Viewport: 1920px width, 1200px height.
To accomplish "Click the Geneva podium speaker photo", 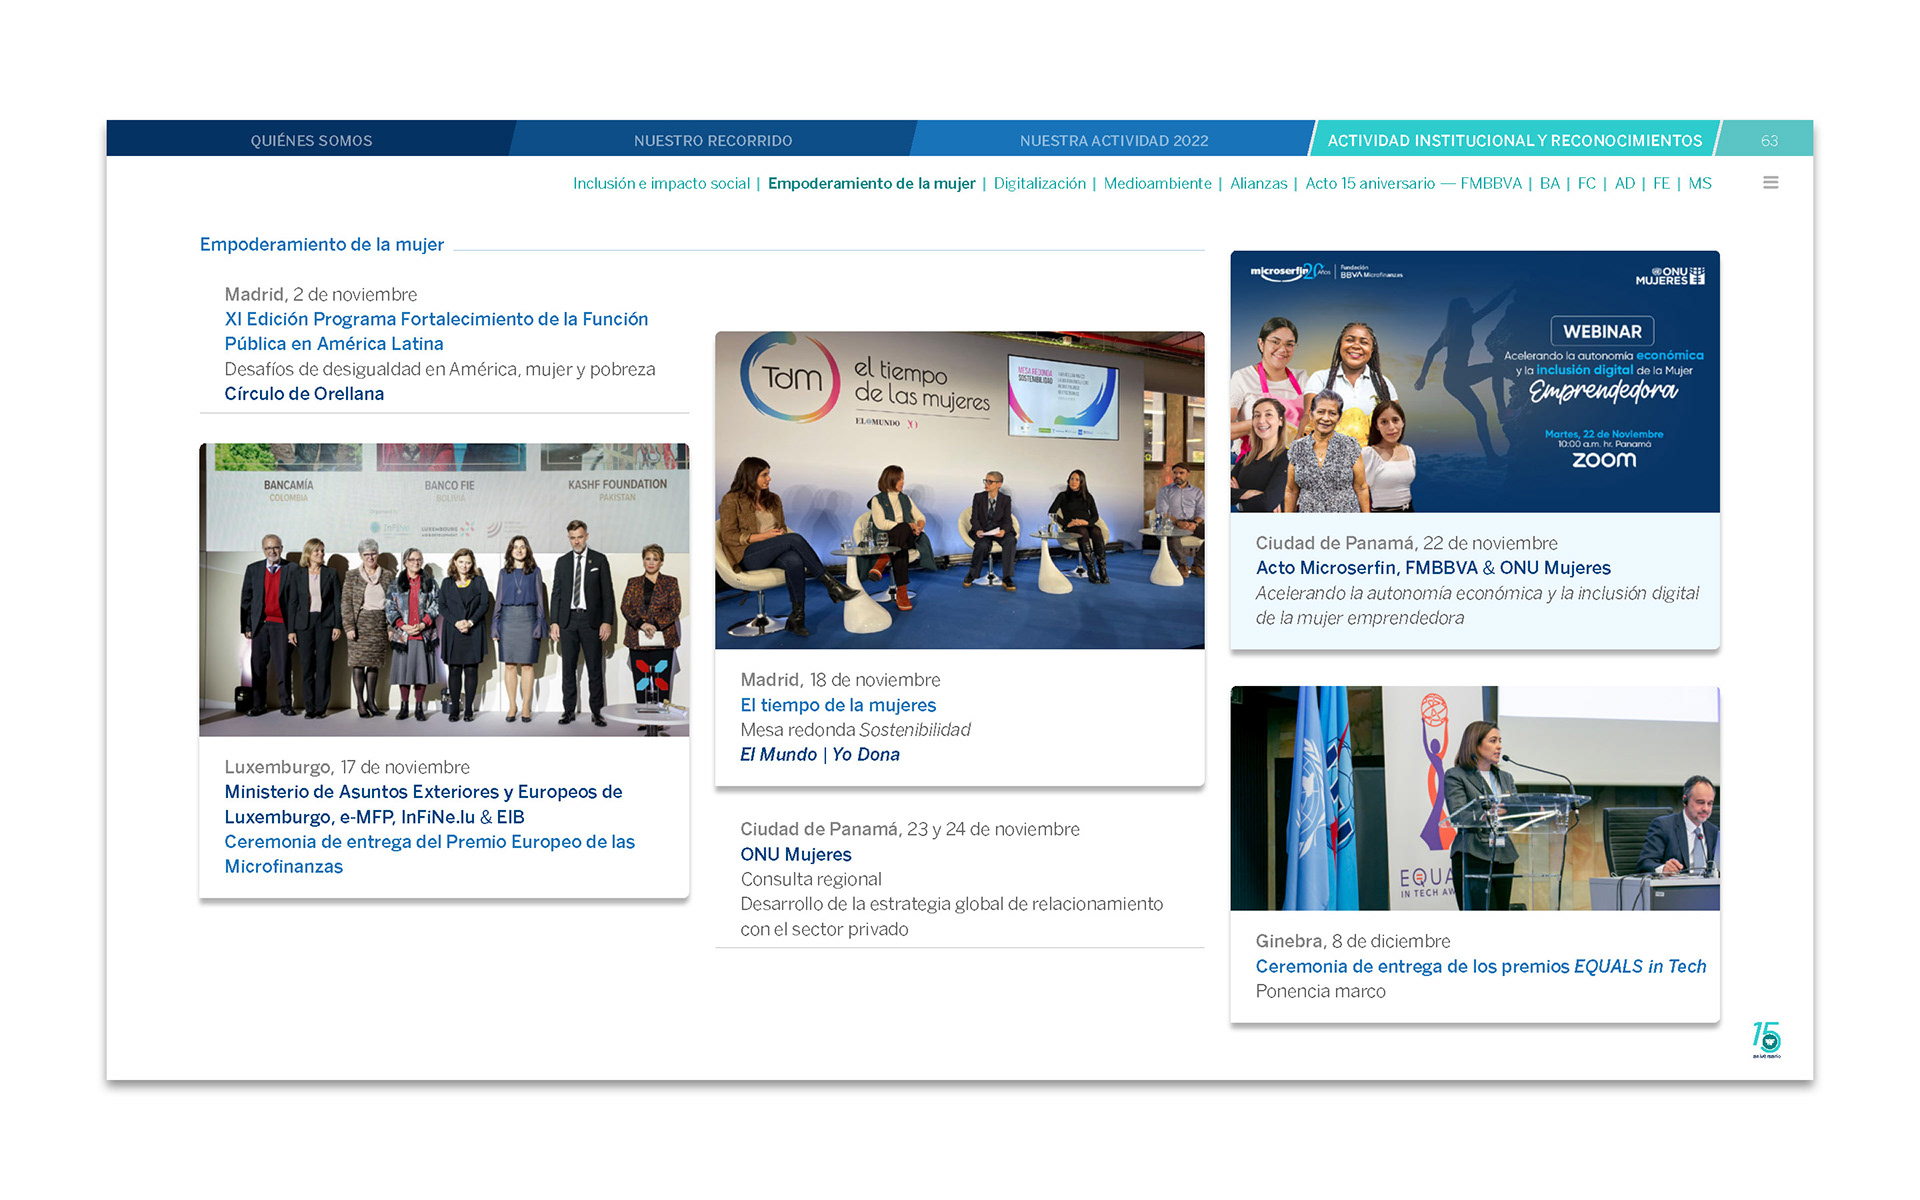I will (1475, 798).
